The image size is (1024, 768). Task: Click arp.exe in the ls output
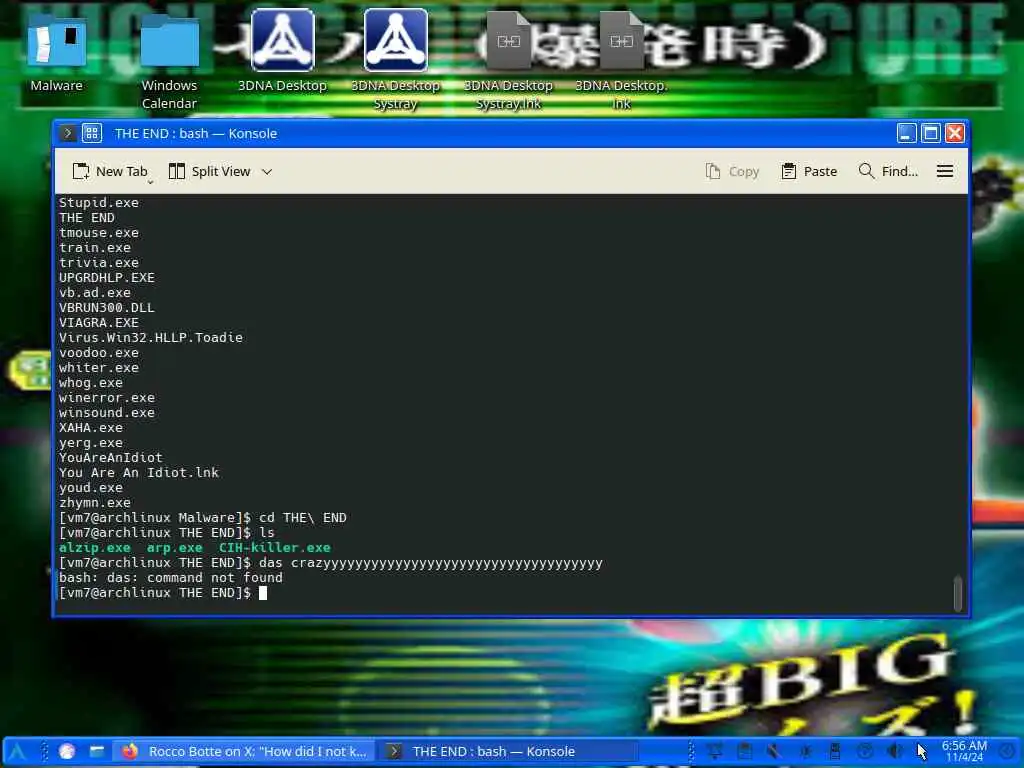coord(174,547)
